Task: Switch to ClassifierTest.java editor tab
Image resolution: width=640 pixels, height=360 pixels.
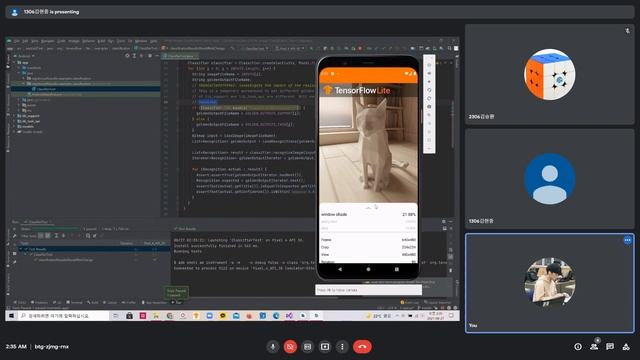Action: click(180, 56)
